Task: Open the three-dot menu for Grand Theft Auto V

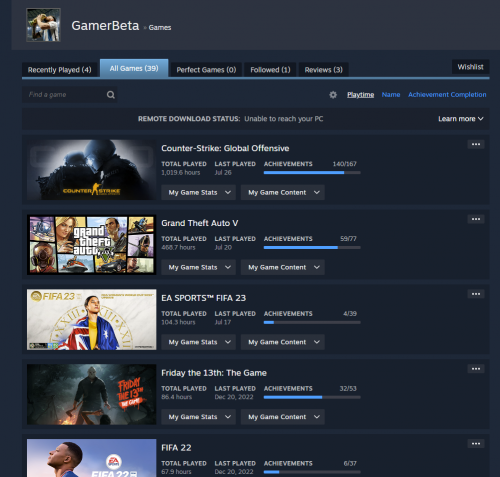Action: pyautogui.click(x=476, y=219)
